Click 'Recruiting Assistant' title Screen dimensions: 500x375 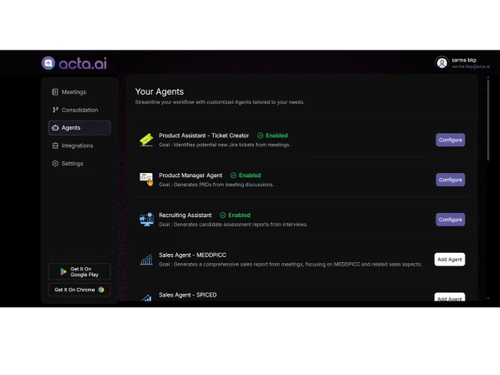tap(185, 215)
